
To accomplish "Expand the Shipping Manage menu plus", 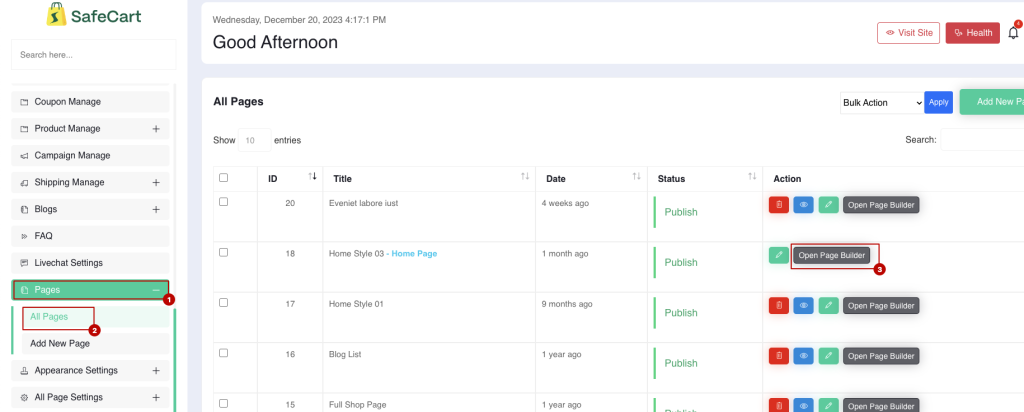I will click(x=156, y=182).
